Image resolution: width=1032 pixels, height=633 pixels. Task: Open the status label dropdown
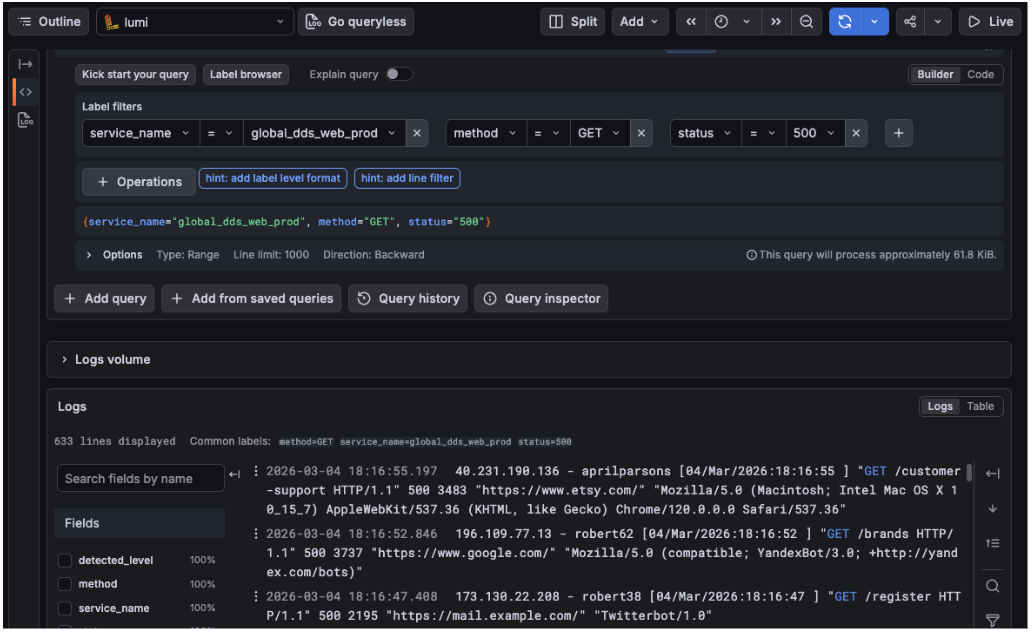(x=705, y=133)
